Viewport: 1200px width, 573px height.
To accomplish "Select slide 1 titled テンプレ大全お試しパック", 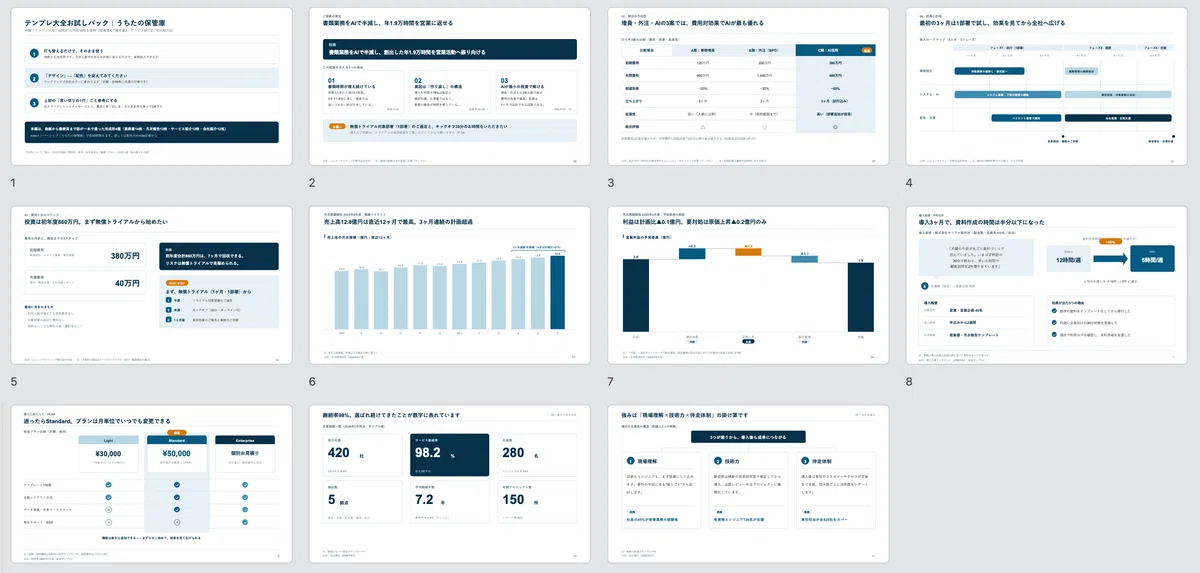I will [151, 86].
